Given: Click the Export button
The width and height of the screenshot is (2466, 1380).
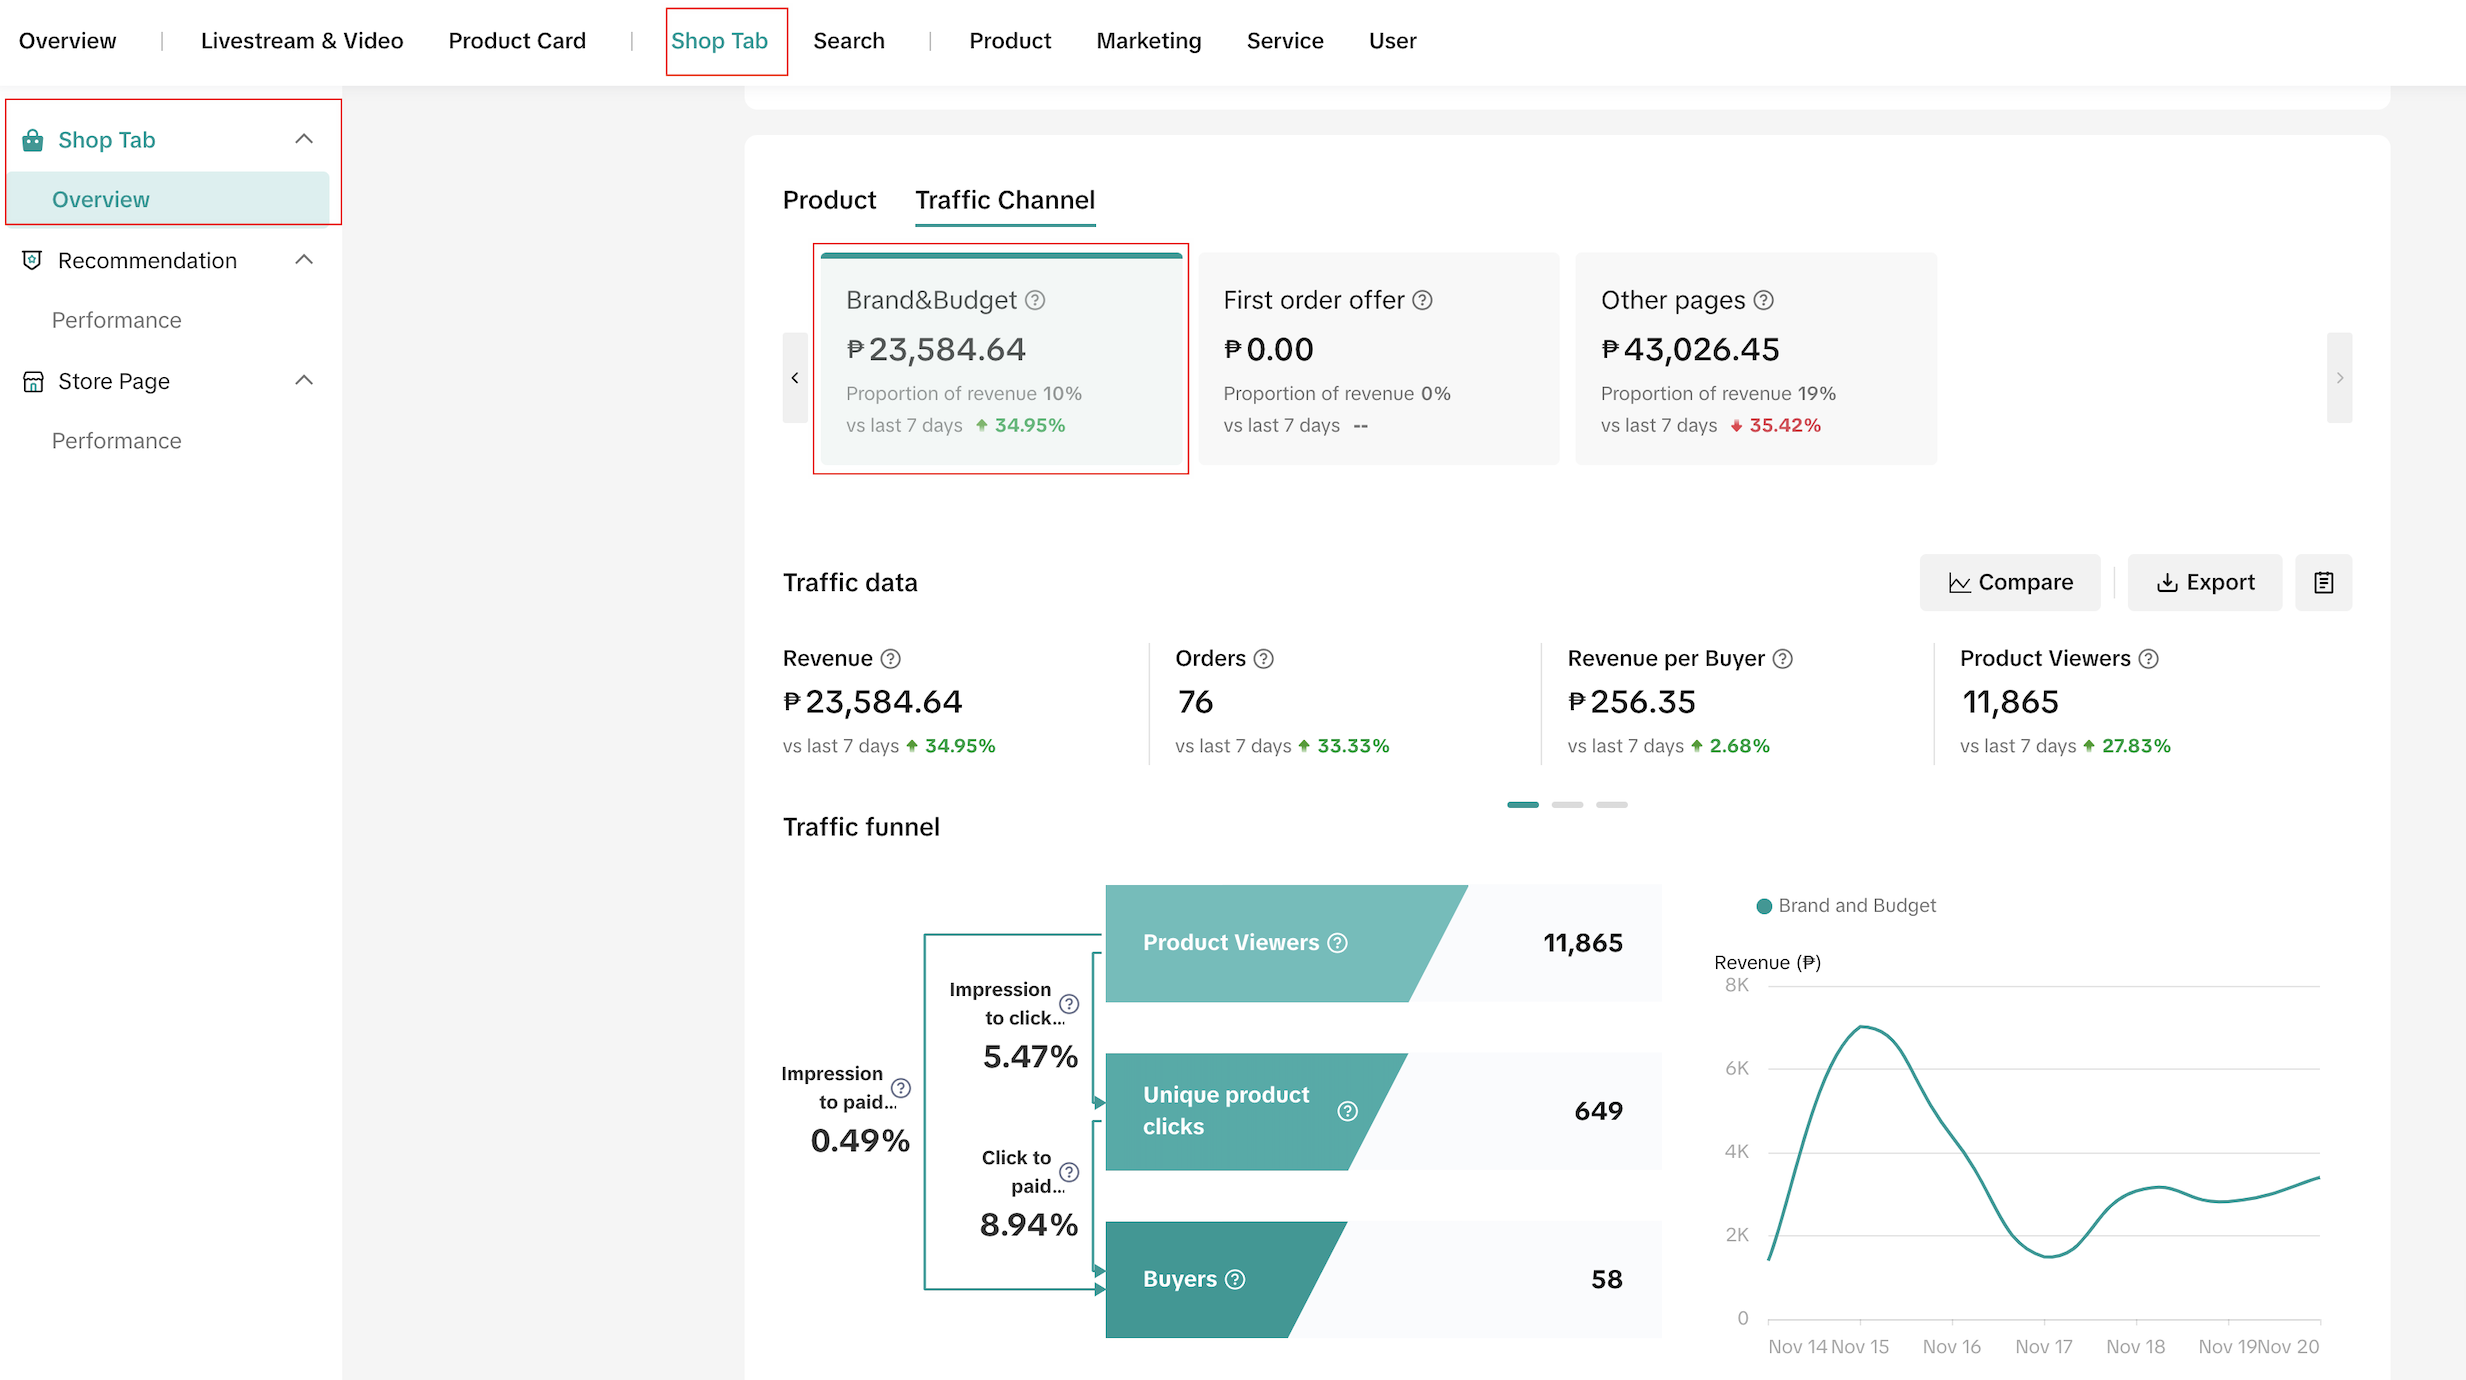Looking at the screenshot, I should pyautogui.click(x=2204, y=582).
